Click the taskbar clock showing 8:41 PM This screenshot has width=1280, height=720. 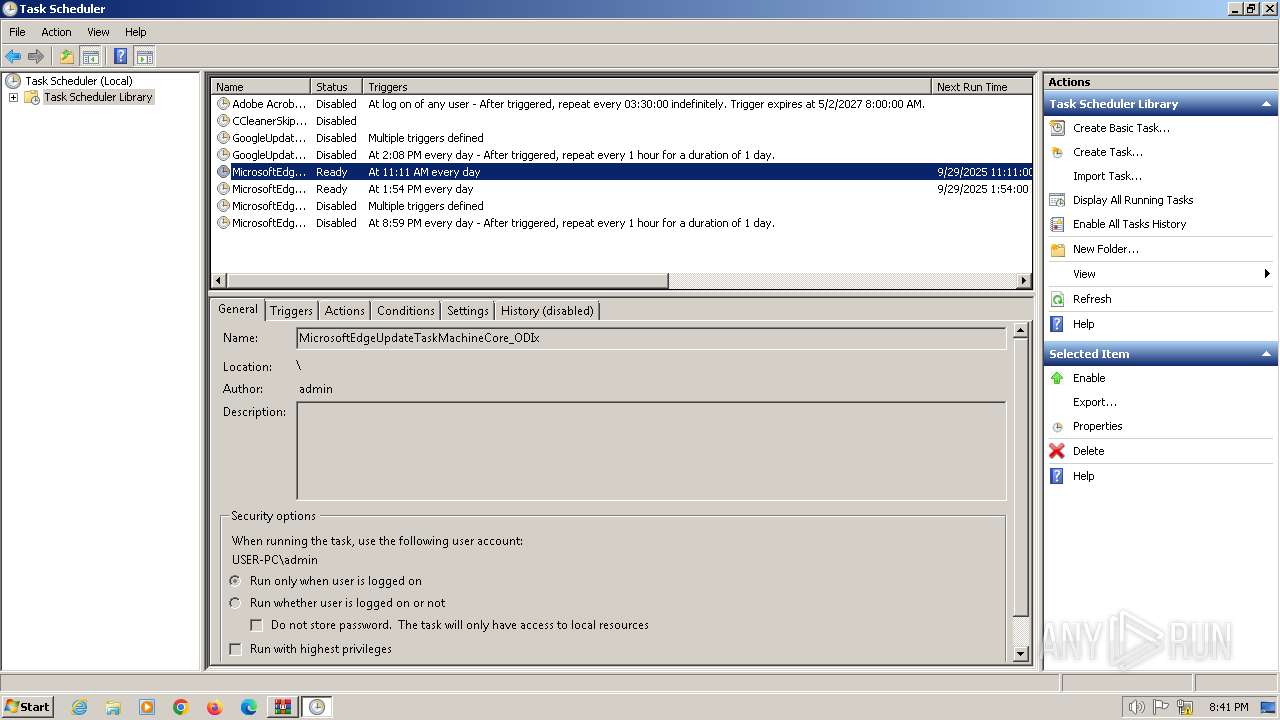[x=1228, y=707]
